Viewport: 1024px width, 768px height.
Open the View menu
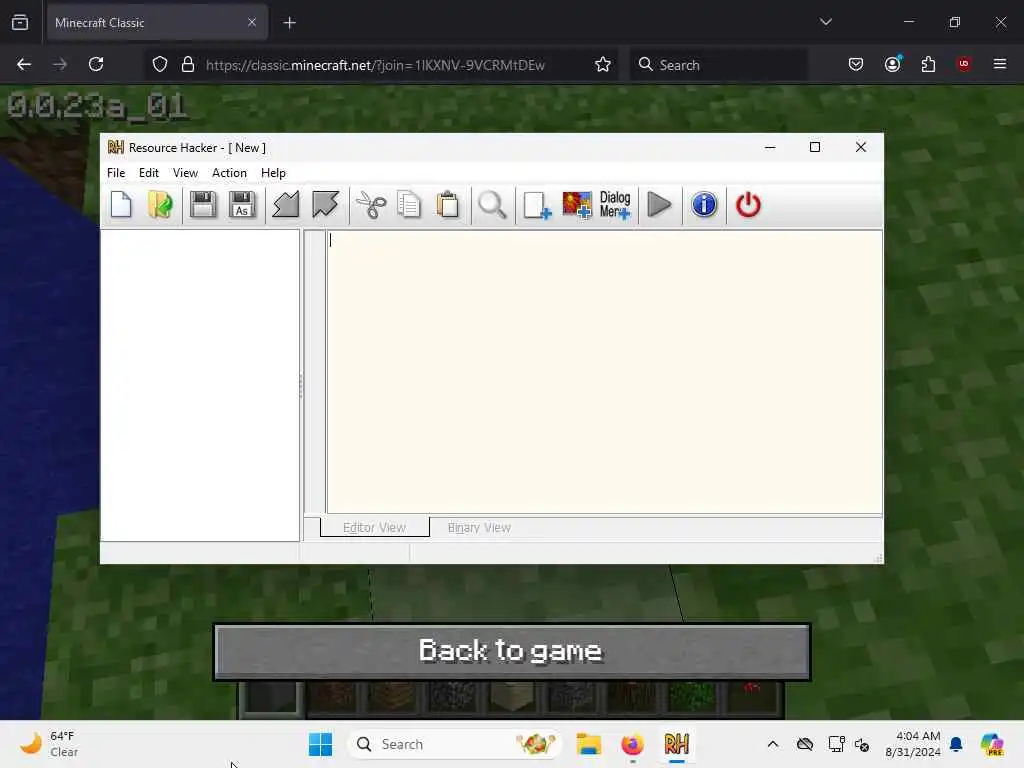click(x=185, y=173)
